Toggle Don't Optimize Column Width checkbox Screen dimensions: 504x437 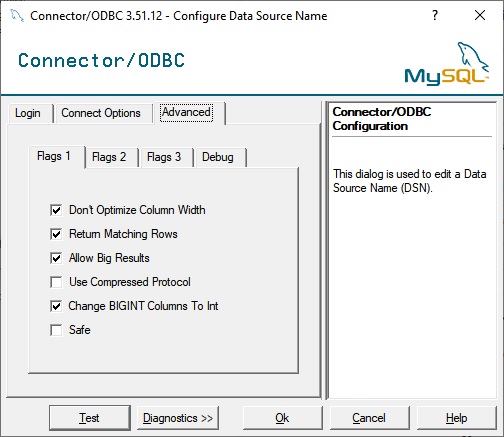point(56,210)
